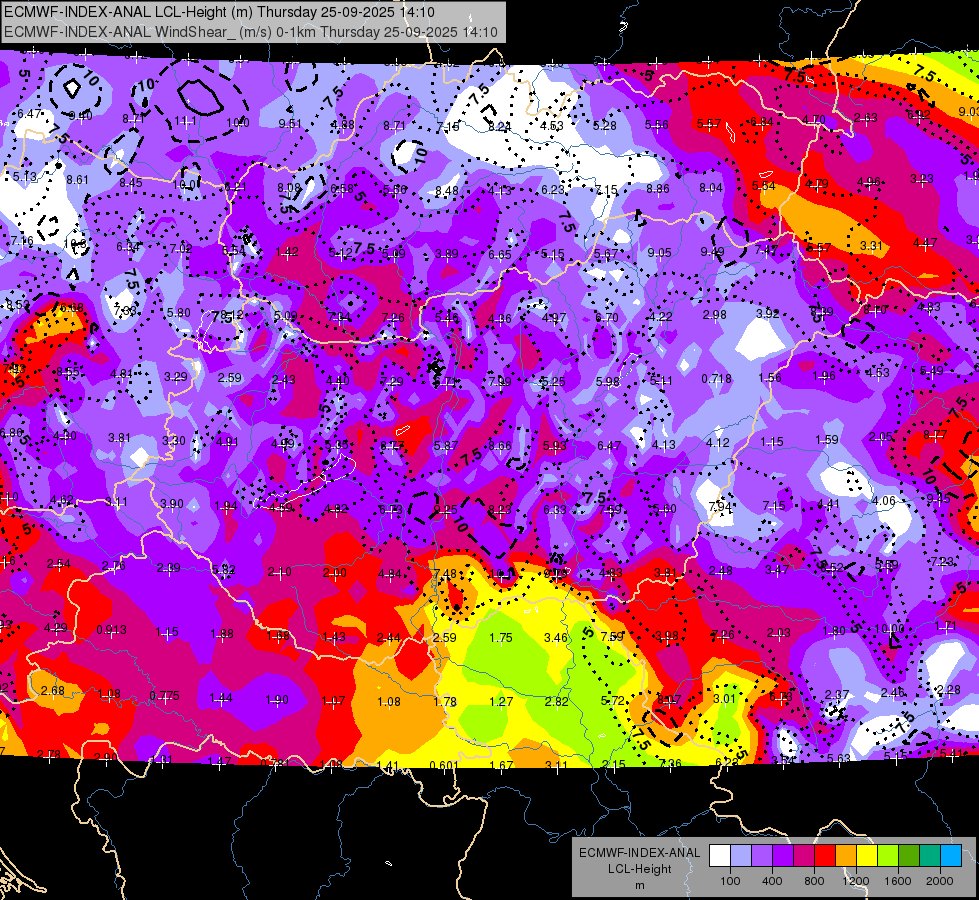The image size is (979, 900).
Task: Click the legend tick label 1200
Action: pyautogui.click(x=856, y=881)
